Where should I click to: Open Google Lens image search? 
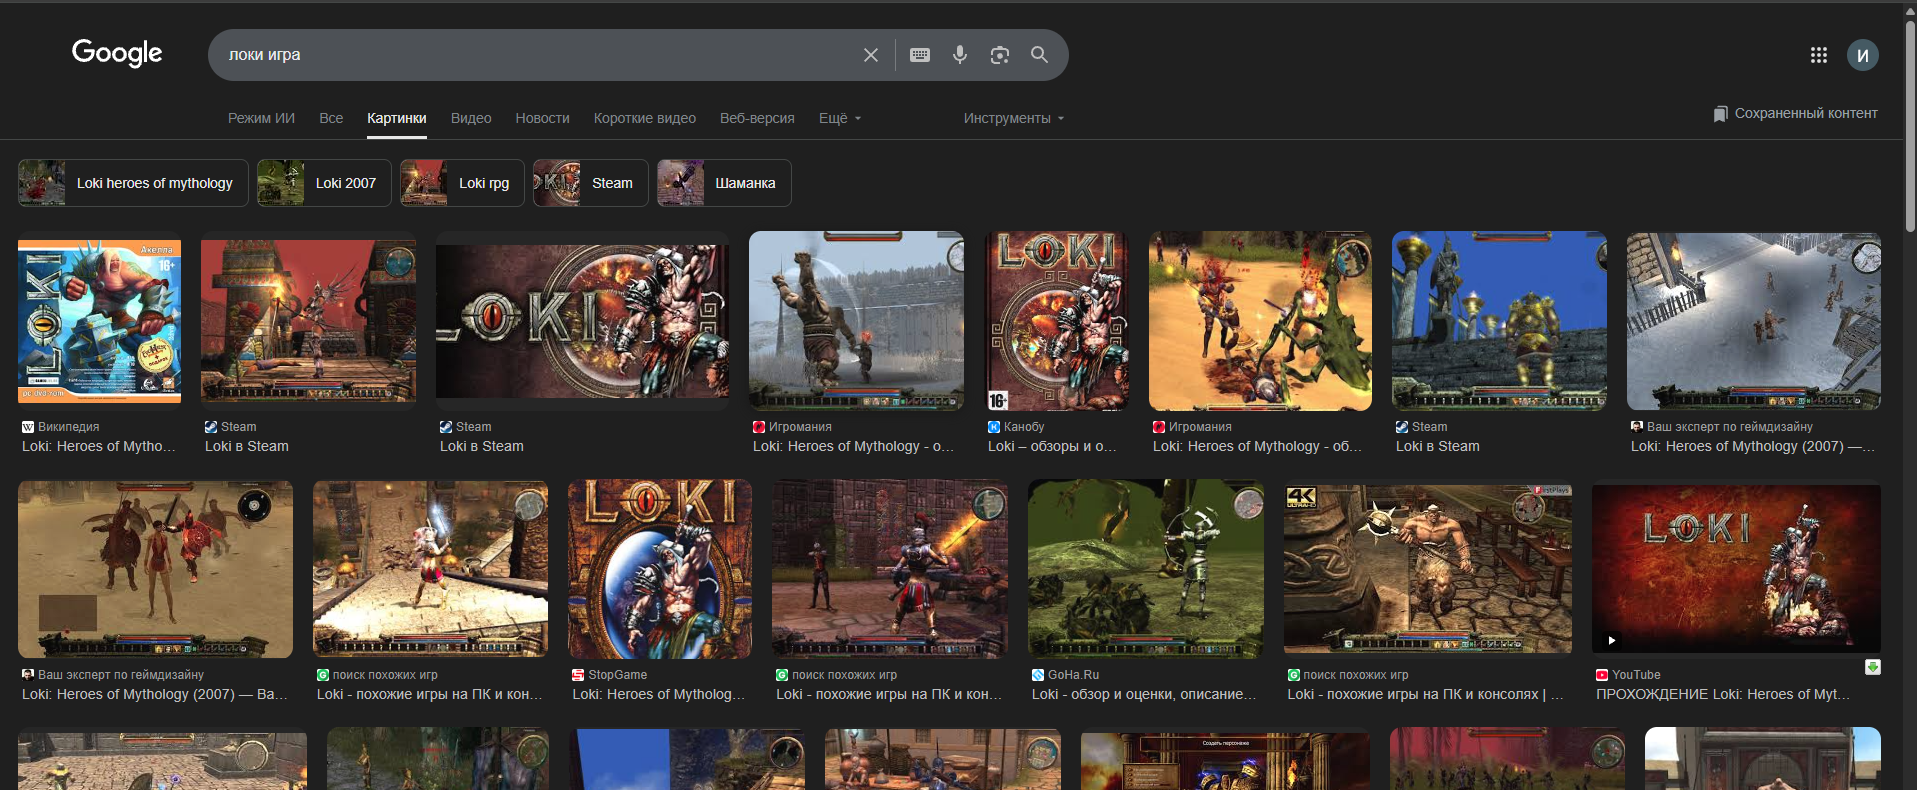coord(1000,55)
